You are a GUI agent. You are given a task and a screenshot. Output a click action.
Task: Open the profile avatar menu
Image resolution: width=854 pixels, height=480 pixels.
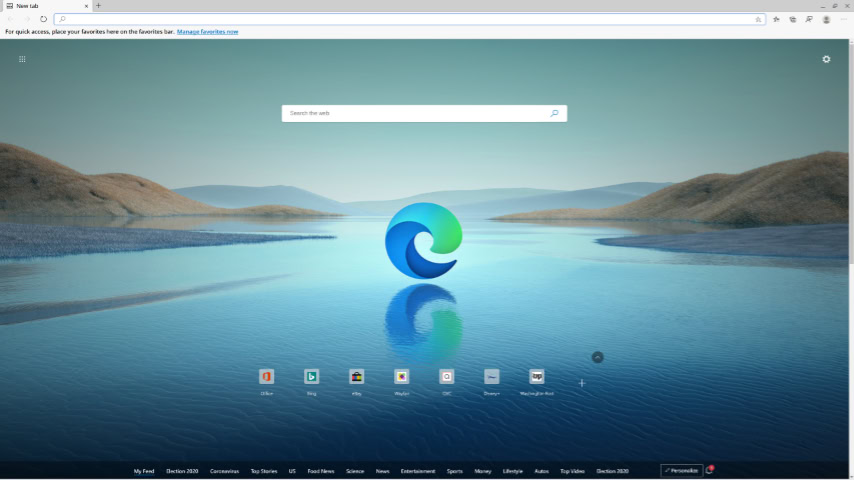(x=826, y=20)
